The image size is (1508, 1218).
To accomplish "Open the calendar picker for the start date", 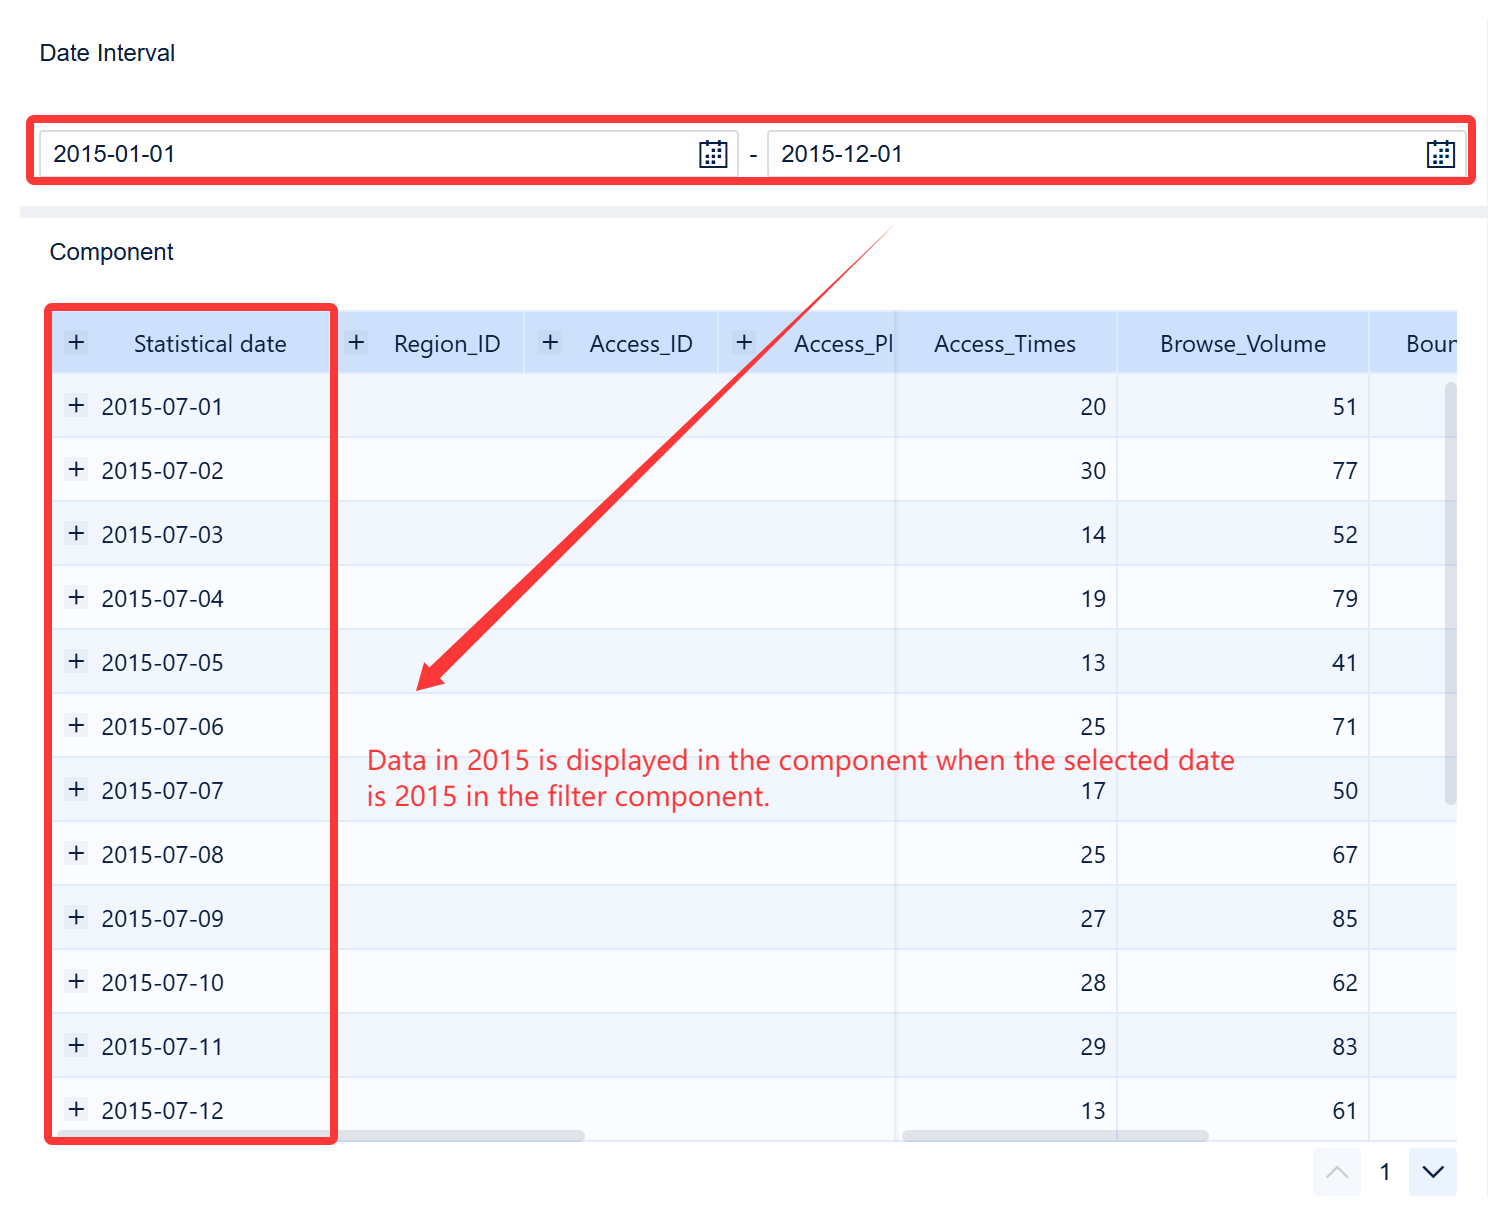I will [712, 153].
